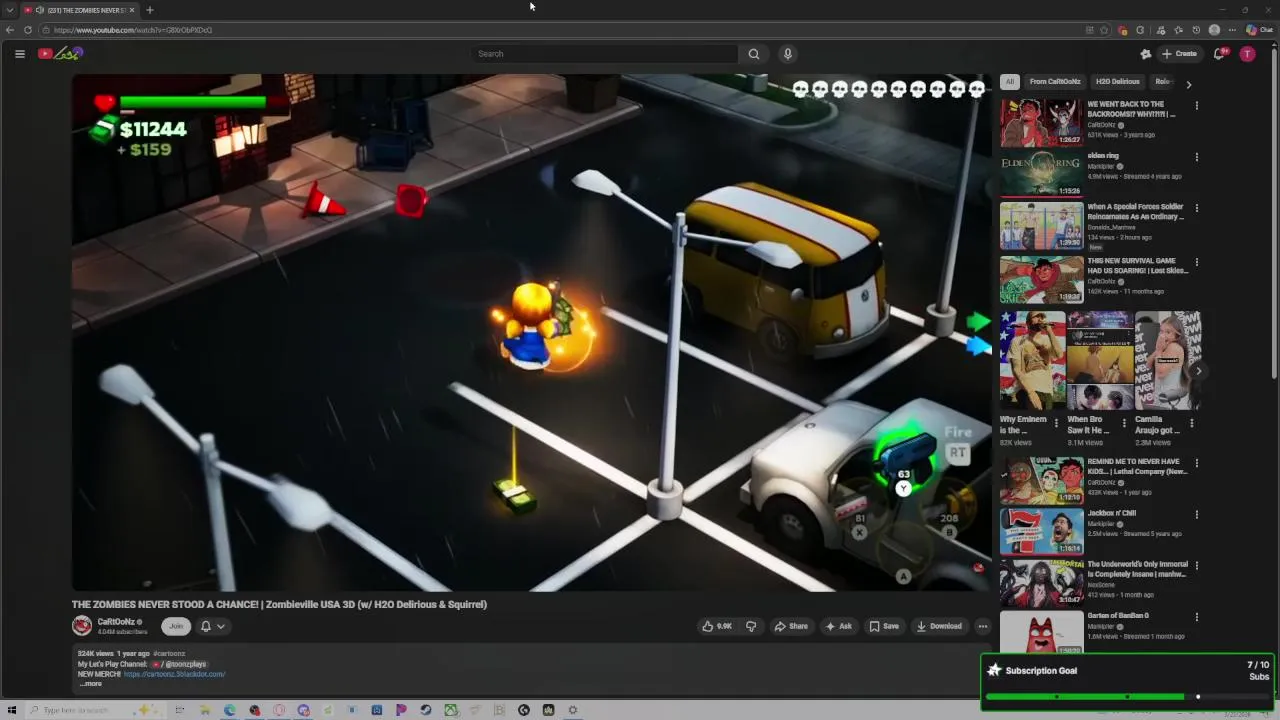Viewport: 1280px width, 720px height.
Task: Open browser favorites list icon
Action: point(1178,30)
